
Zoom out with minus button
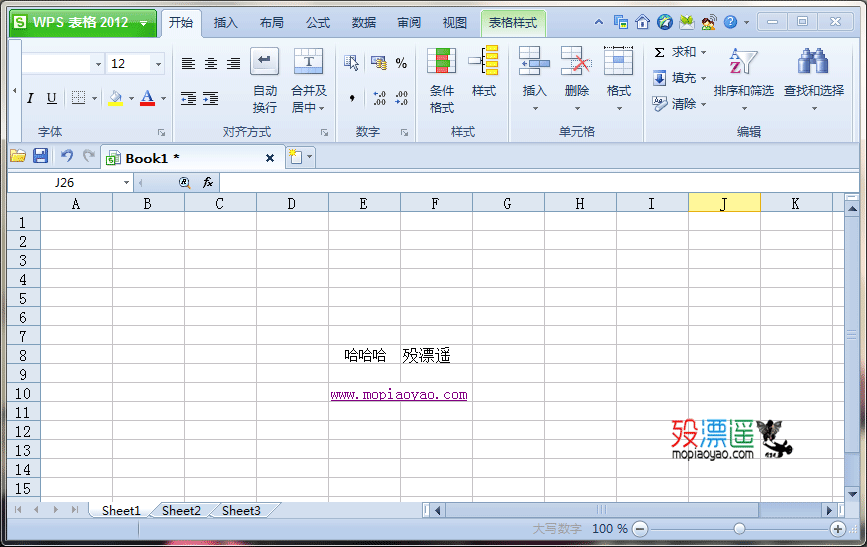coord(640,529)
